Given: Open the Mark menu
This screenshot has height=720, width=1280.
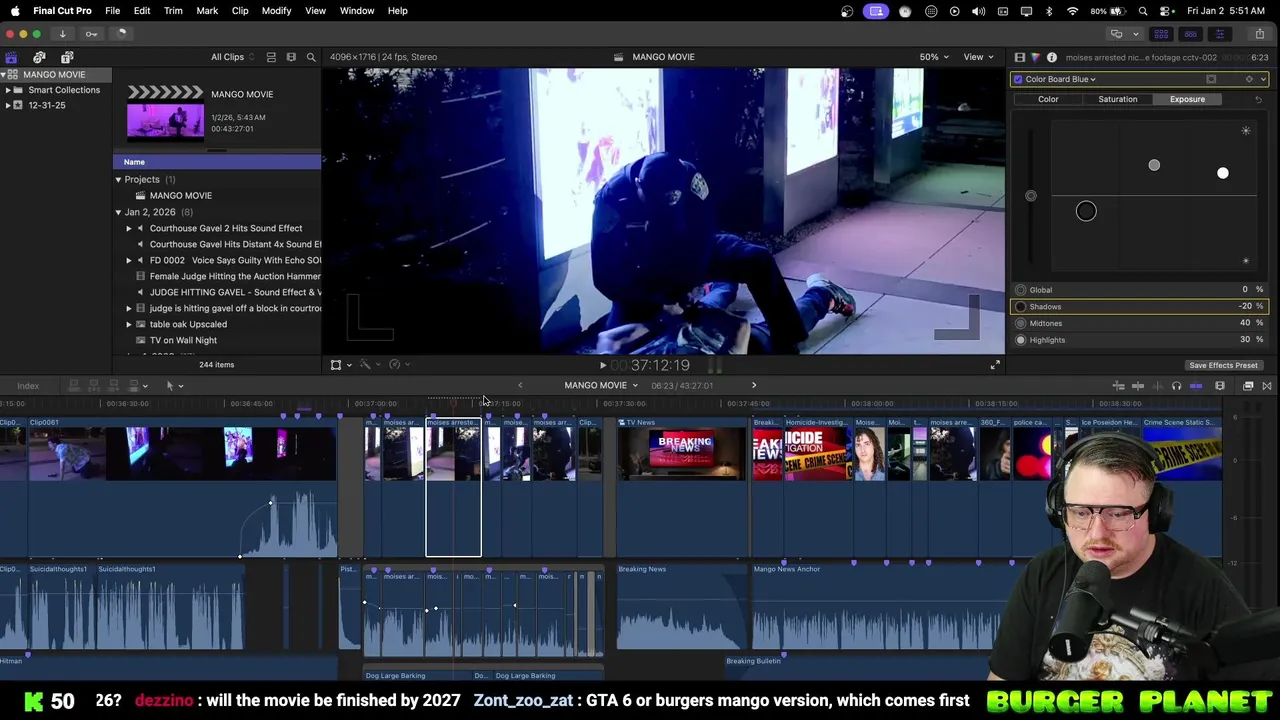Looking at the screenshot, I should click(207, 10).
